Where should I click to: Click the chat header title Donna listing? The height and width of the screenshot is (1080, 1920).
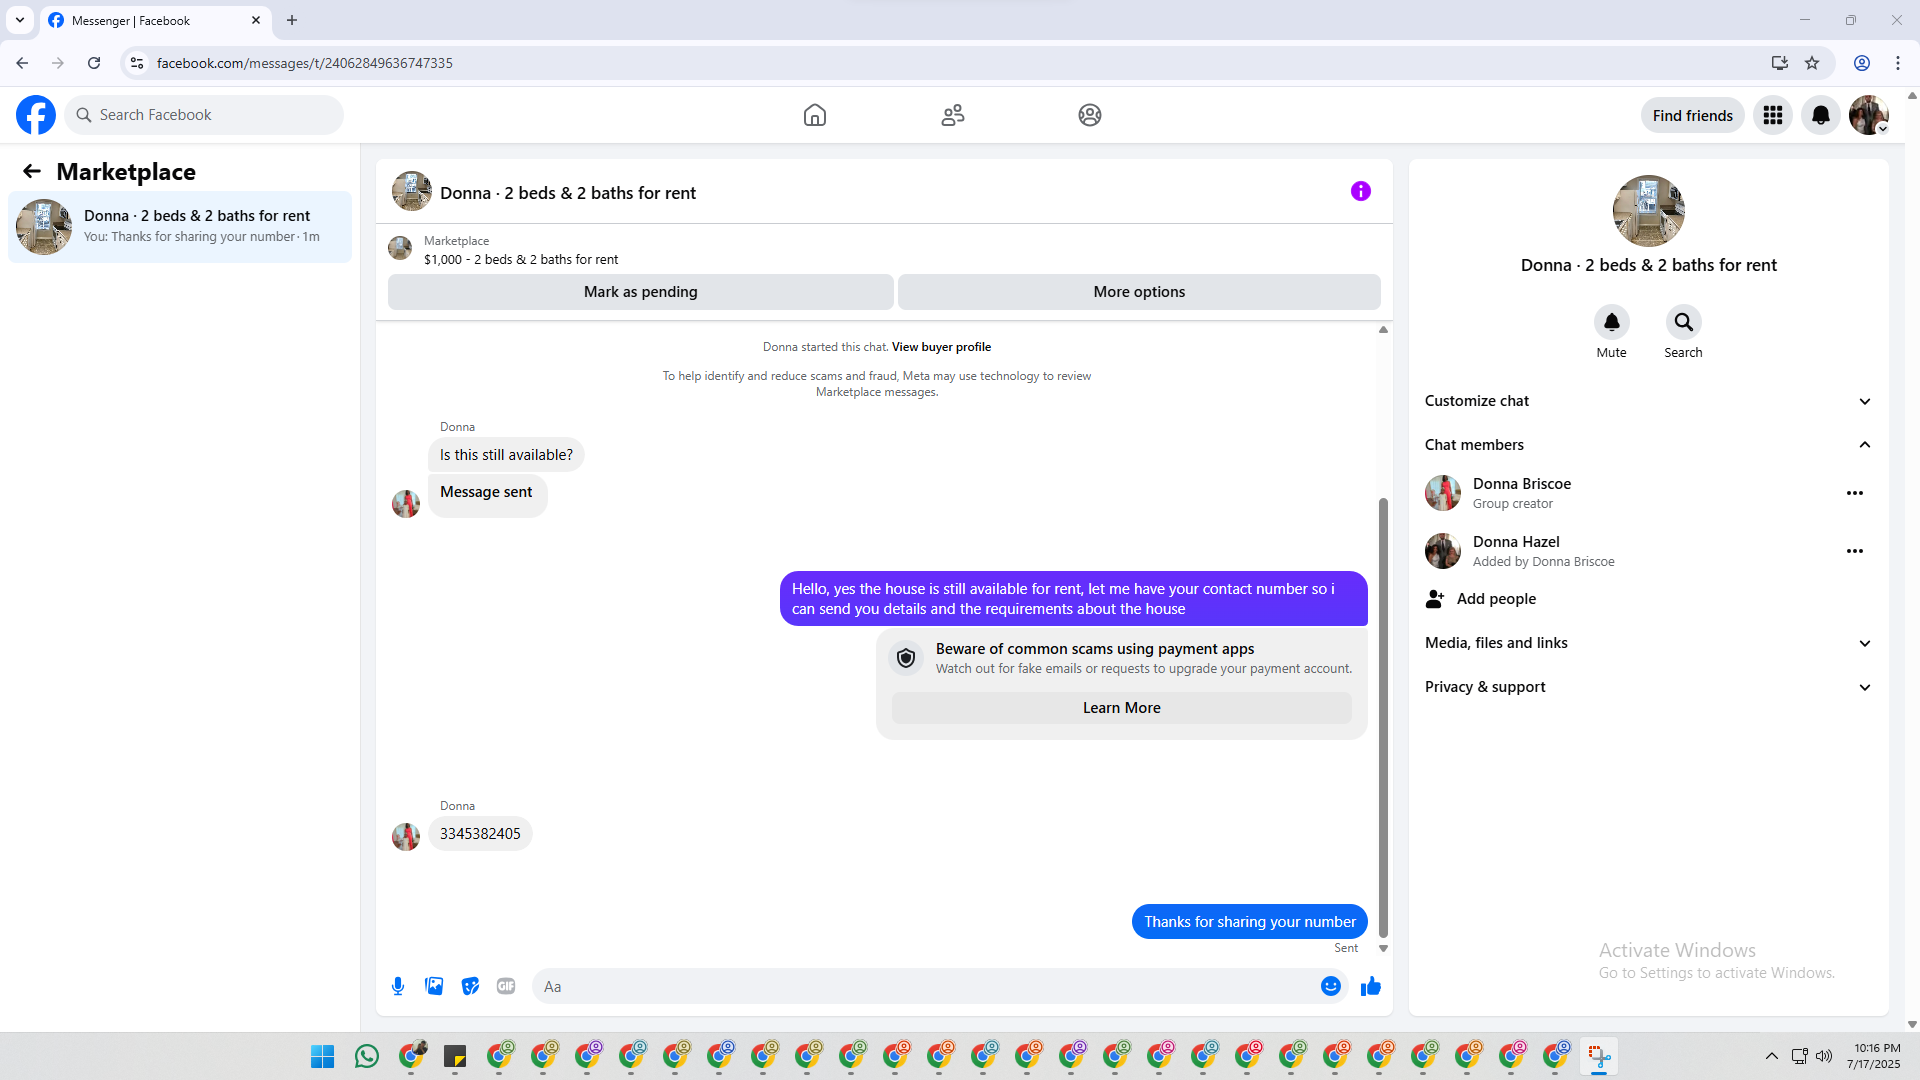[x=568, y=193]
